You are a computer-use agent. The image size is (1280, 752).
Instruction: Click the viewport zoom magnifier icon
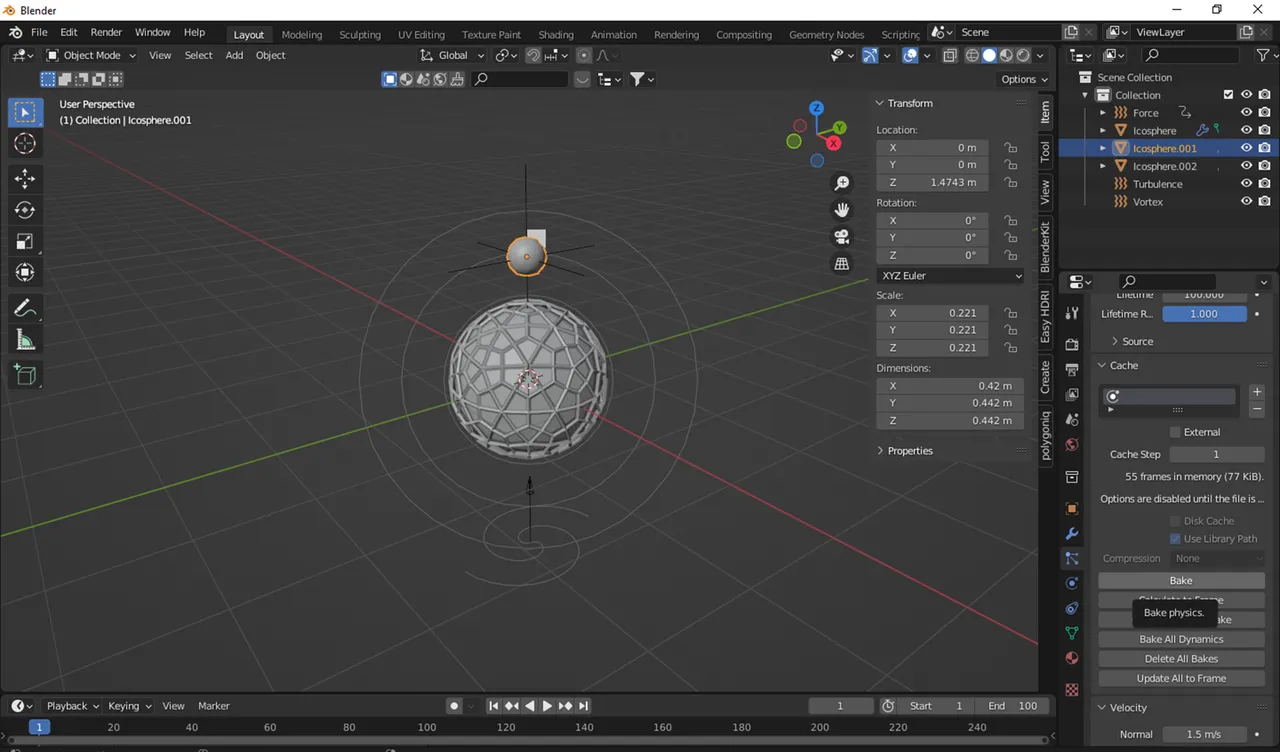(x=842, y=183)
